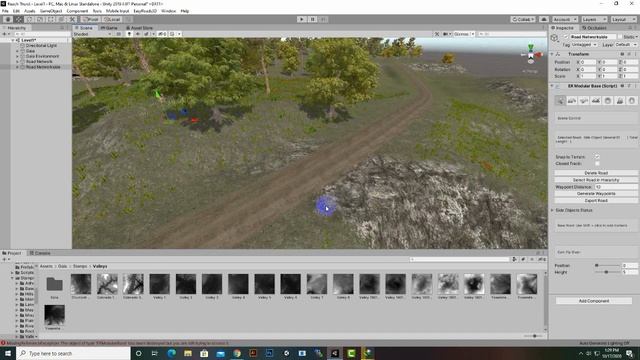Select the Hand tool in Unity toolbar
Screen dimensions: 640x360
[8, 19]
